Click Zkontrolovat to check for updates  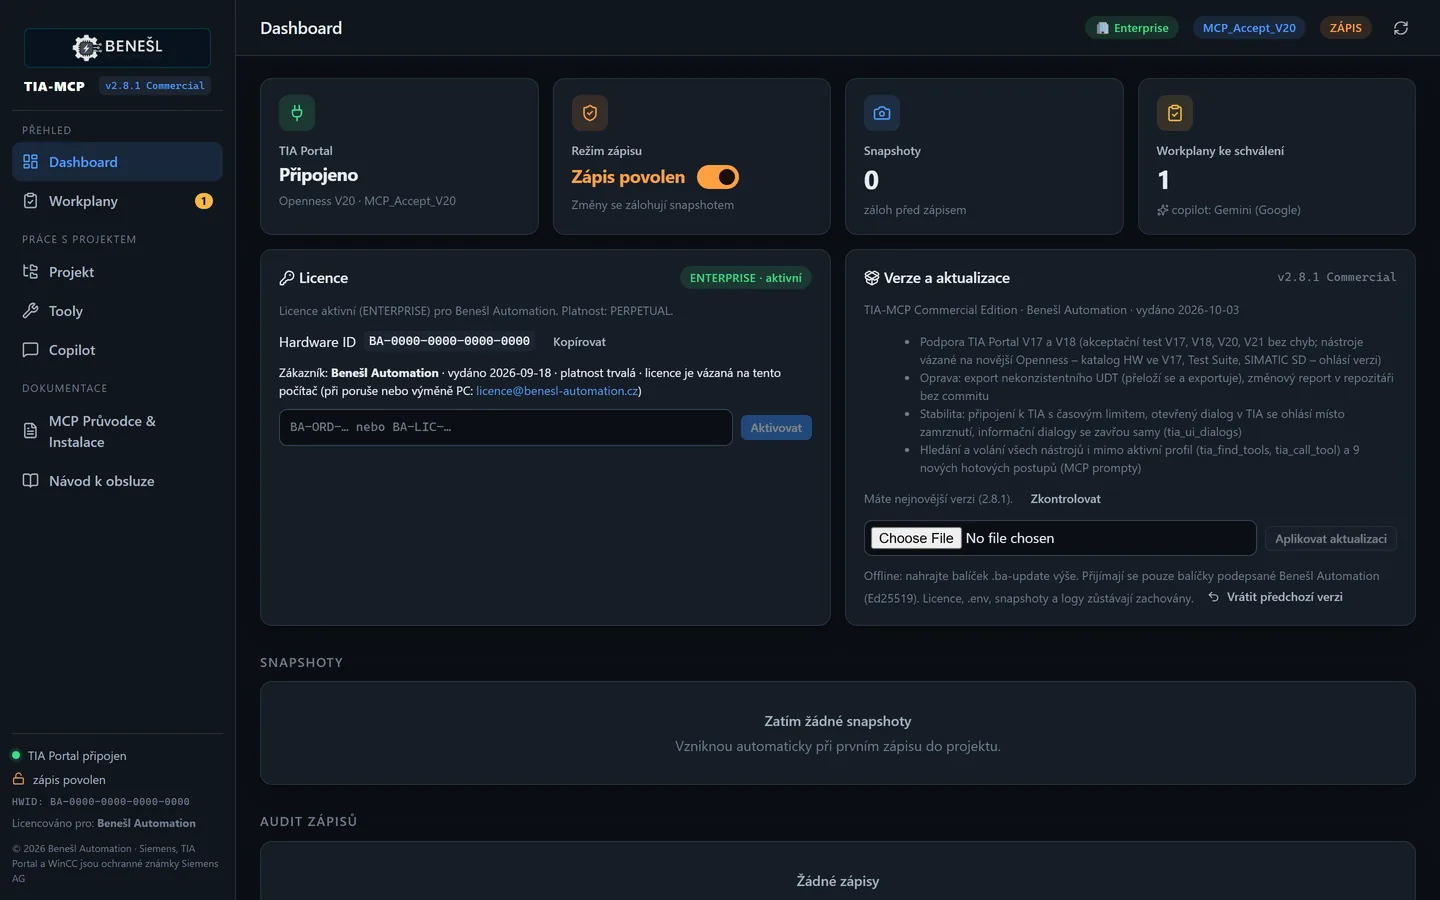point(1066,499)
